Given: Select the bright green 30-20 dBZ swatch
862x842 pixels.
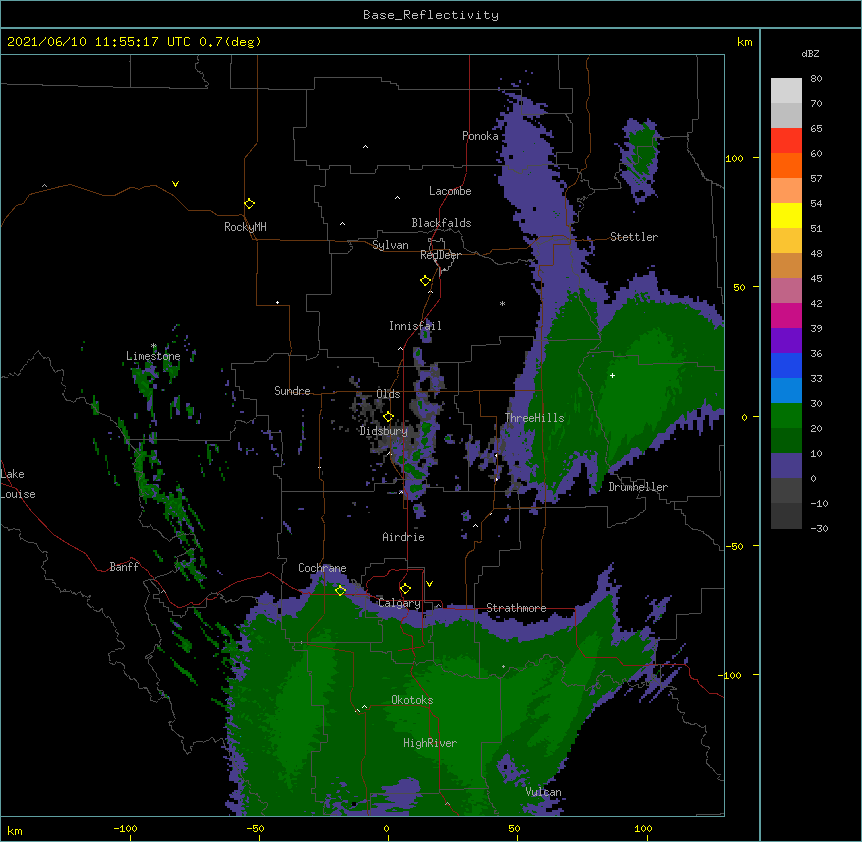Looking at the screenshot, I should (x=786, y=416).
